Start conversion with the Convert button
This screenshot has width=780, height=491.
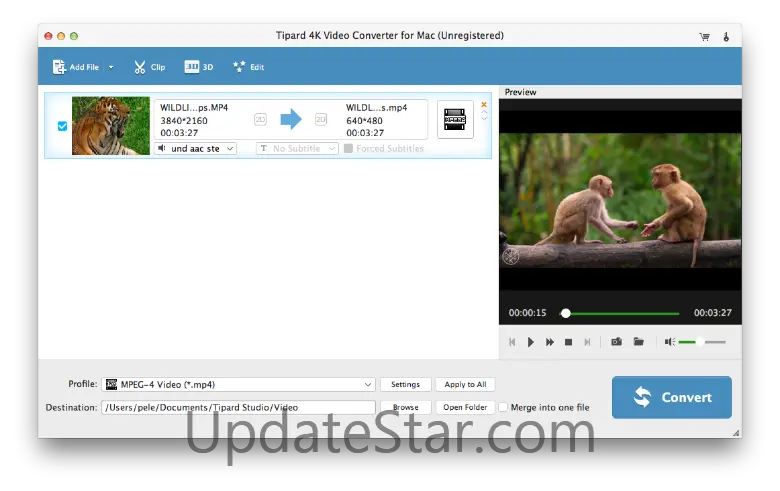tap(672, 397)
